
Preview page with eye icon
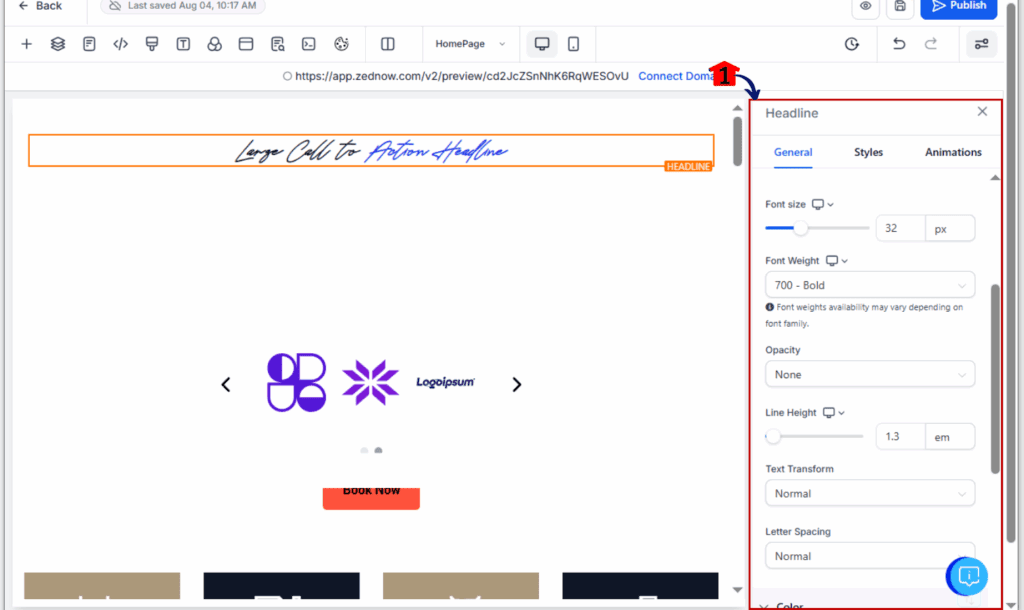click(x=865, y=7)
